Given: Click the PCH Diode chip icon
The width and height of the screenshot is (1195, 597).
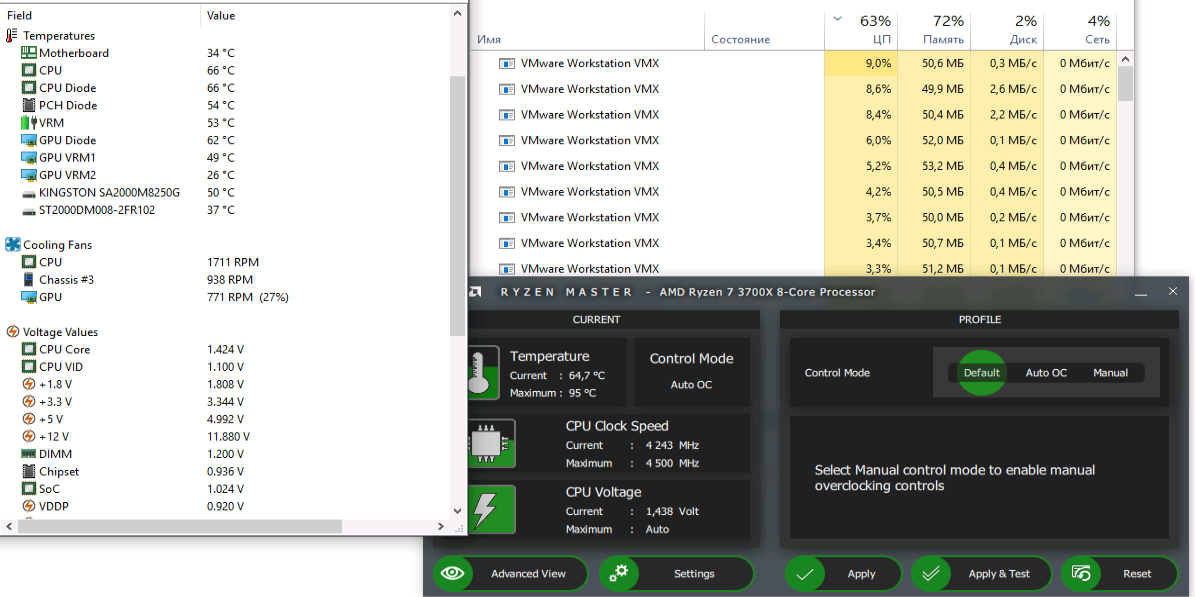Looking at the screenshot, I should (28, 105).
